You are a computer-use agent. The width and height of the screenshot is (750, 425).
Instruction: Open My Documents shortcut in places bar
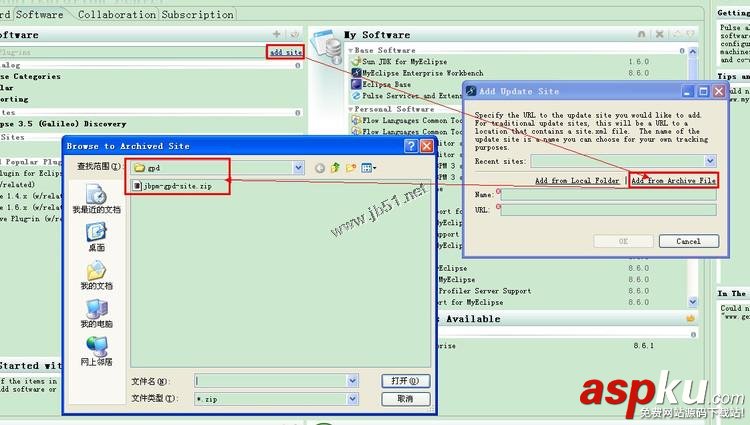(96, 275)
